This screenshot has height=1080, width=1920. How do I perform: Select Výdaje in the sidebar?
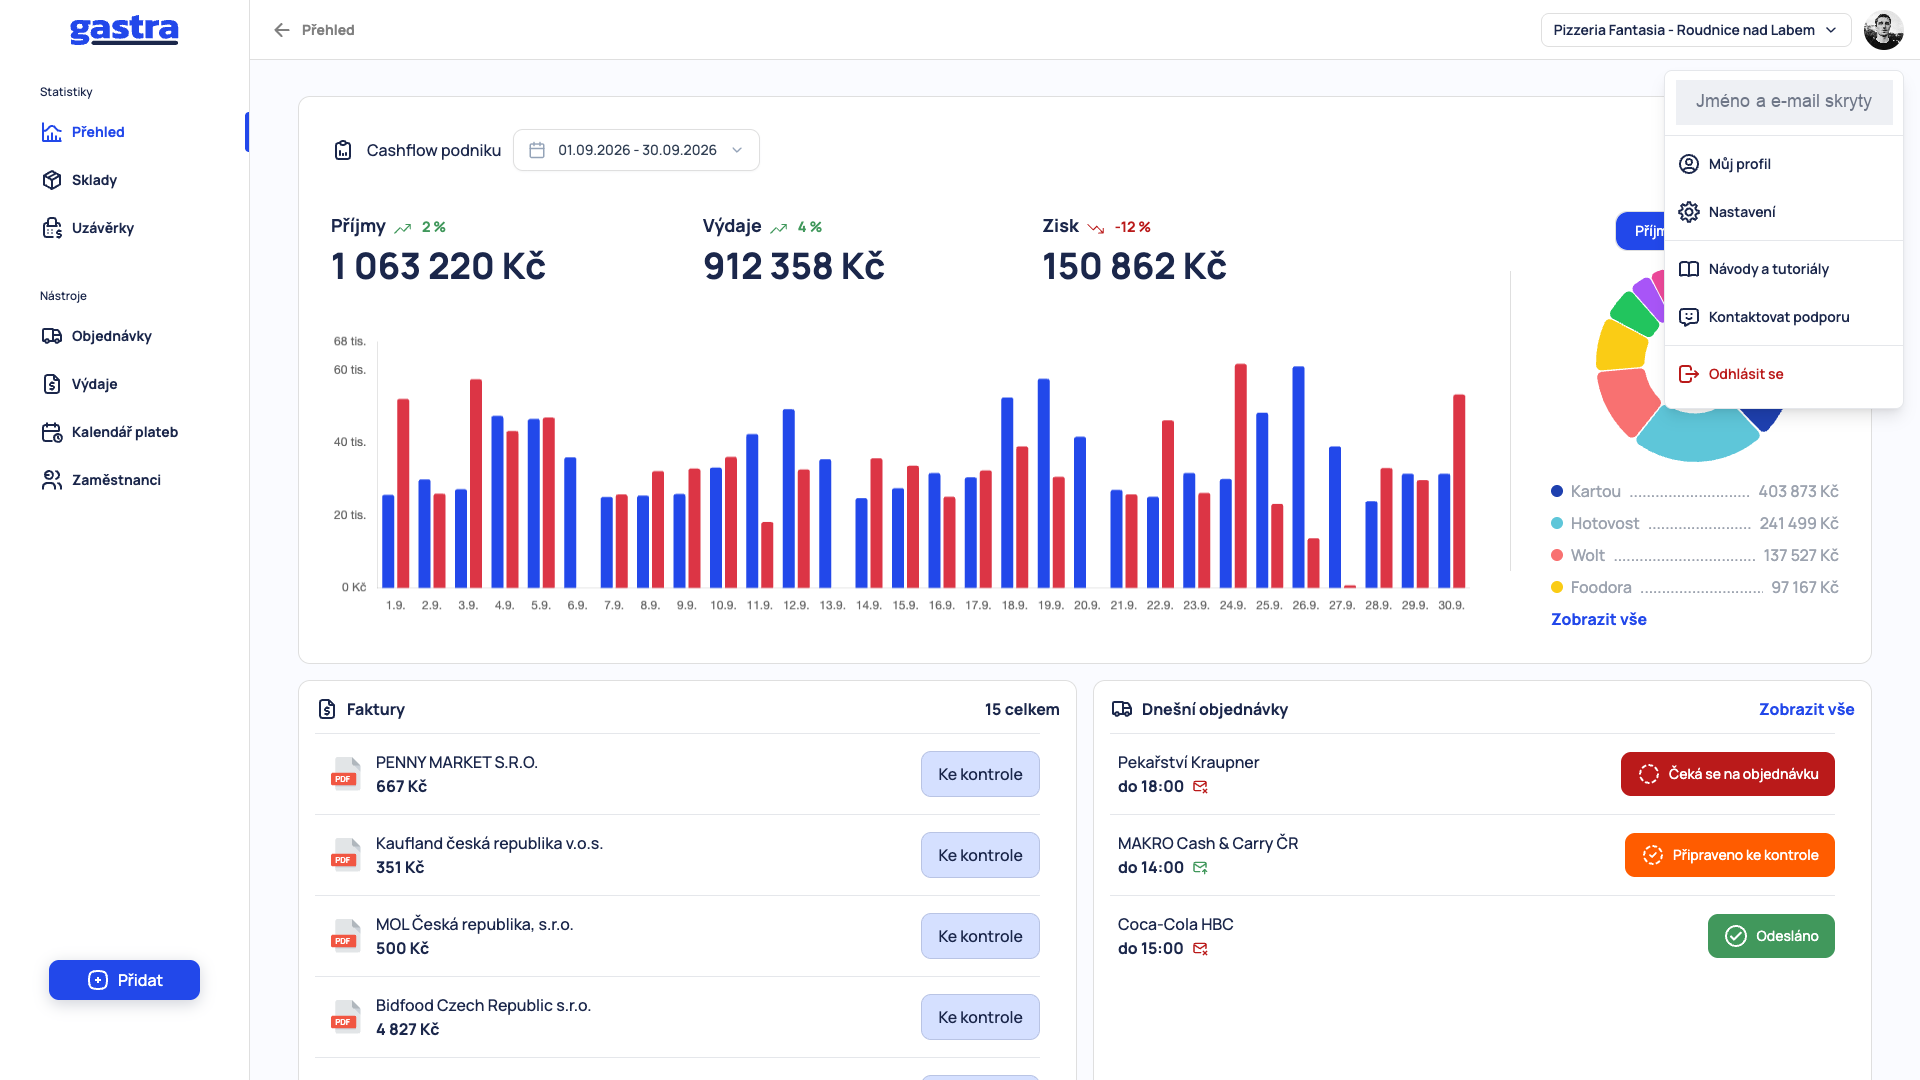94,384
